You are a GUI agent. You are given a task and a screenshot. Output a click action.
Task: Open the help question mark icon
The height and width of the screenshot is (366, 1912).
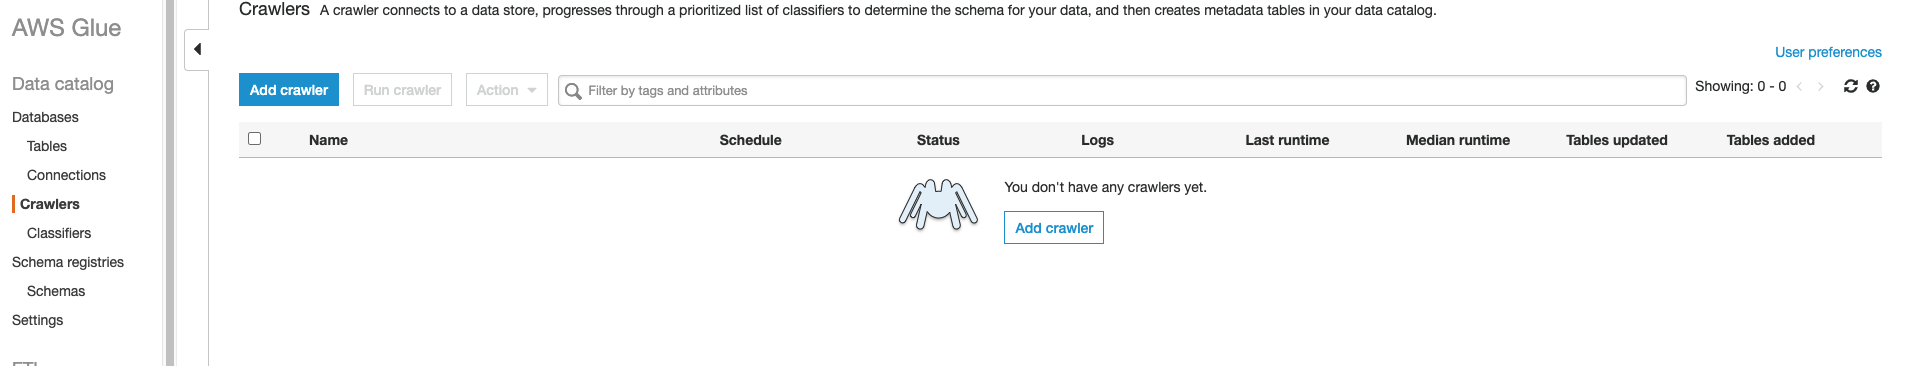pyautogui.click(x=1873, y=87)
